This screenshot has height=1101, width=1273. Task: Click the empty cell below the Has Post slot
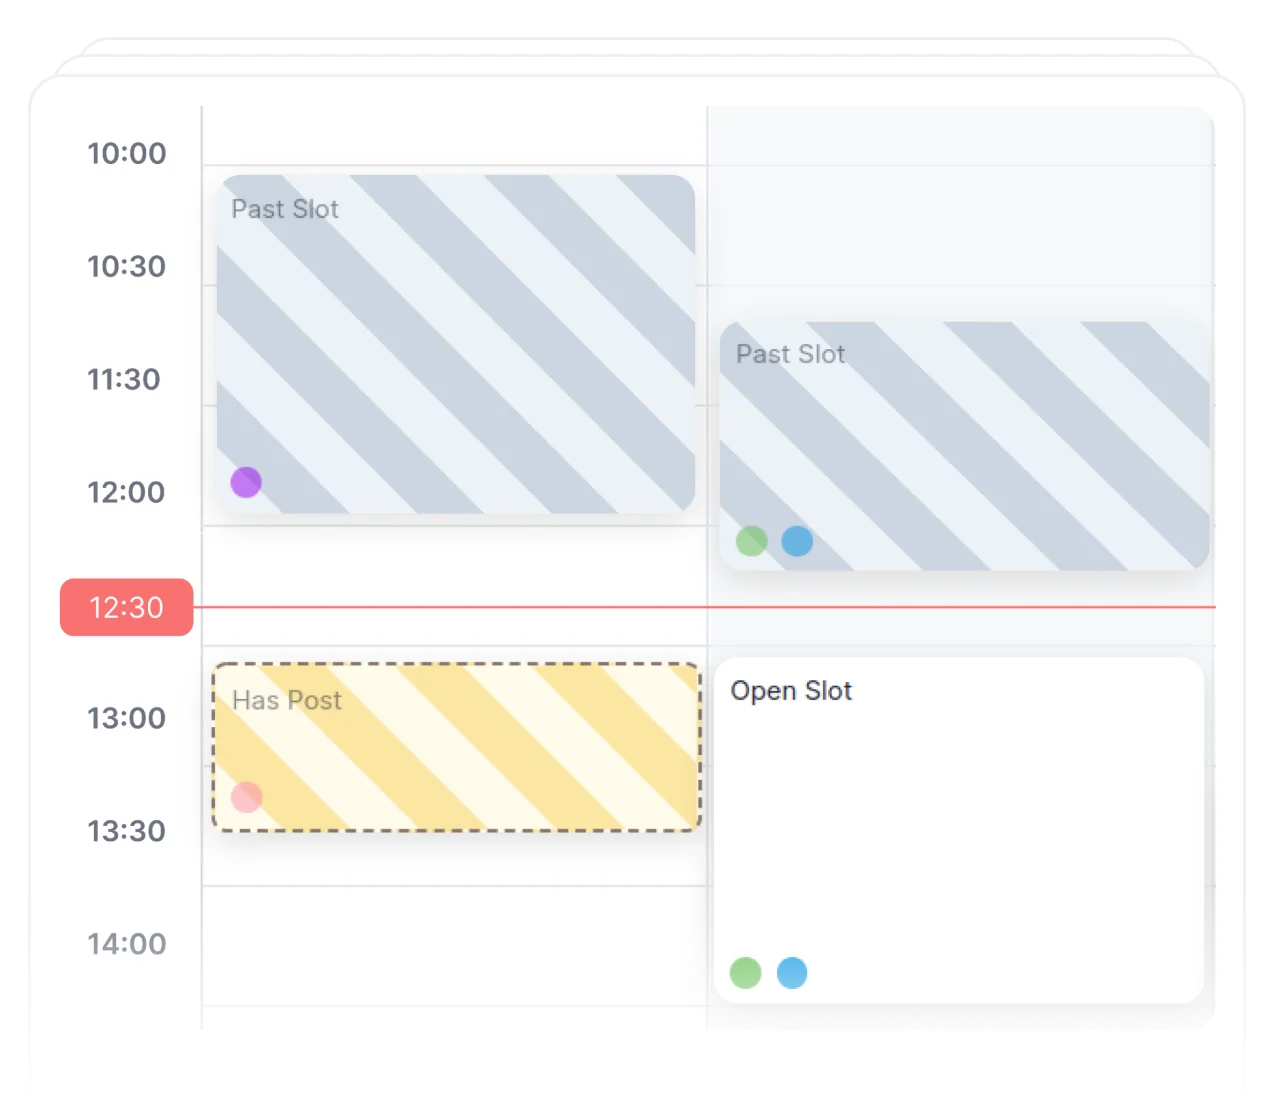[x=455, y=945]
